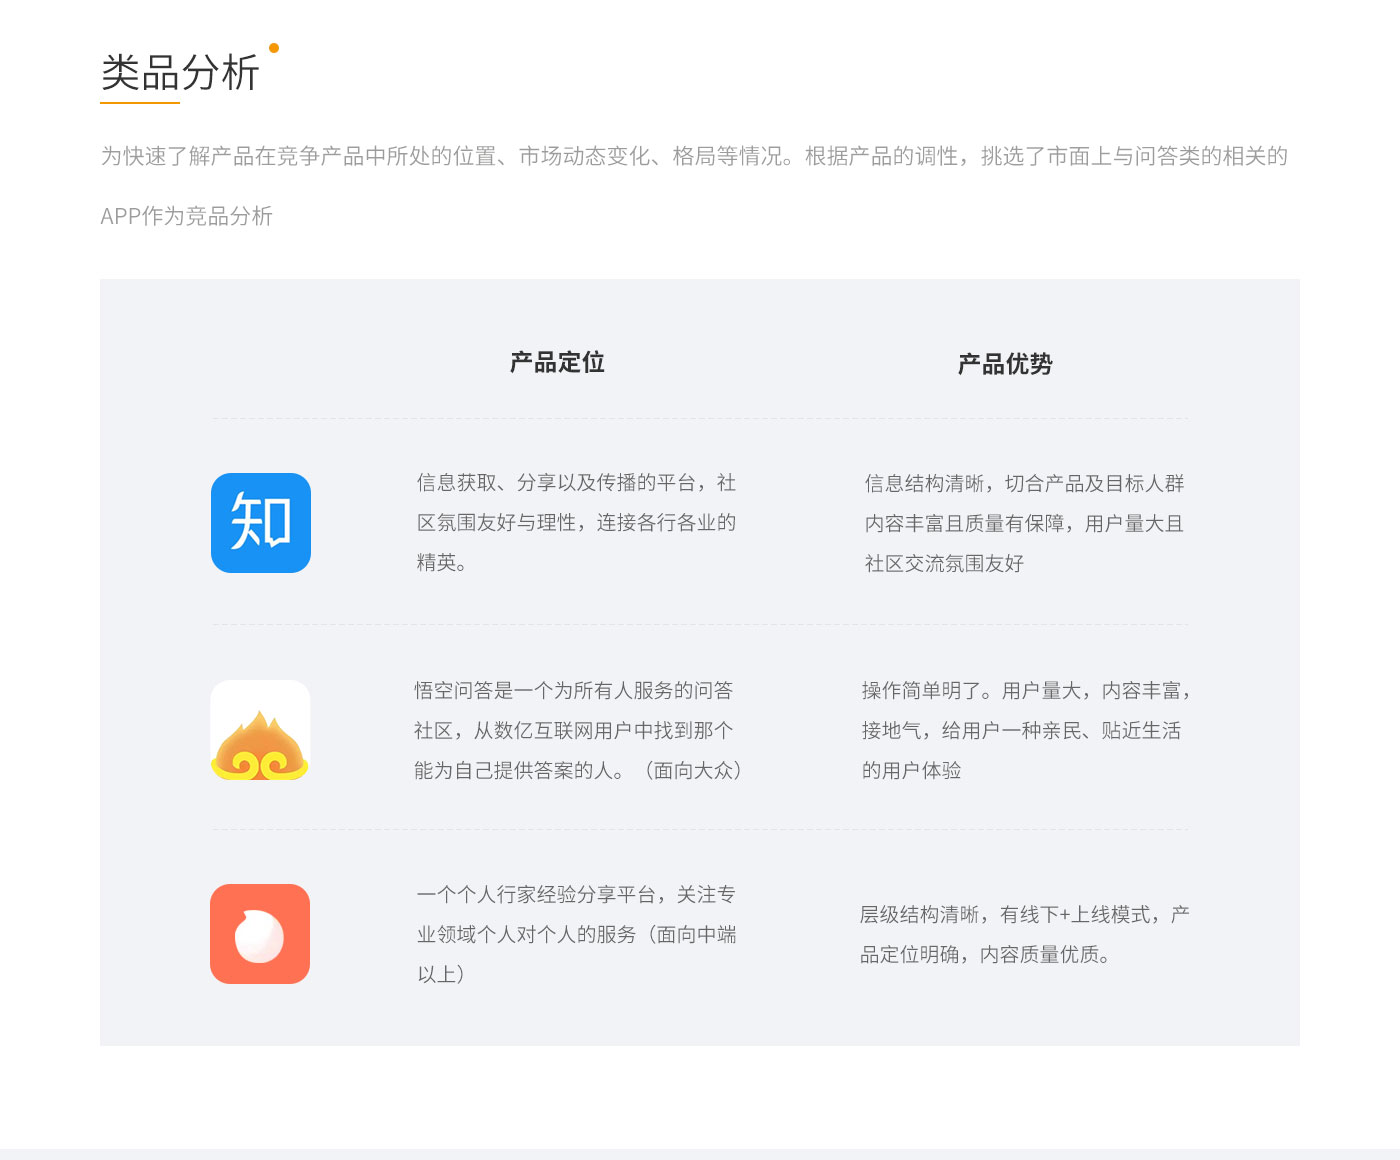Click the divider between Zhihu and Wukong rows

coord(700,625)
